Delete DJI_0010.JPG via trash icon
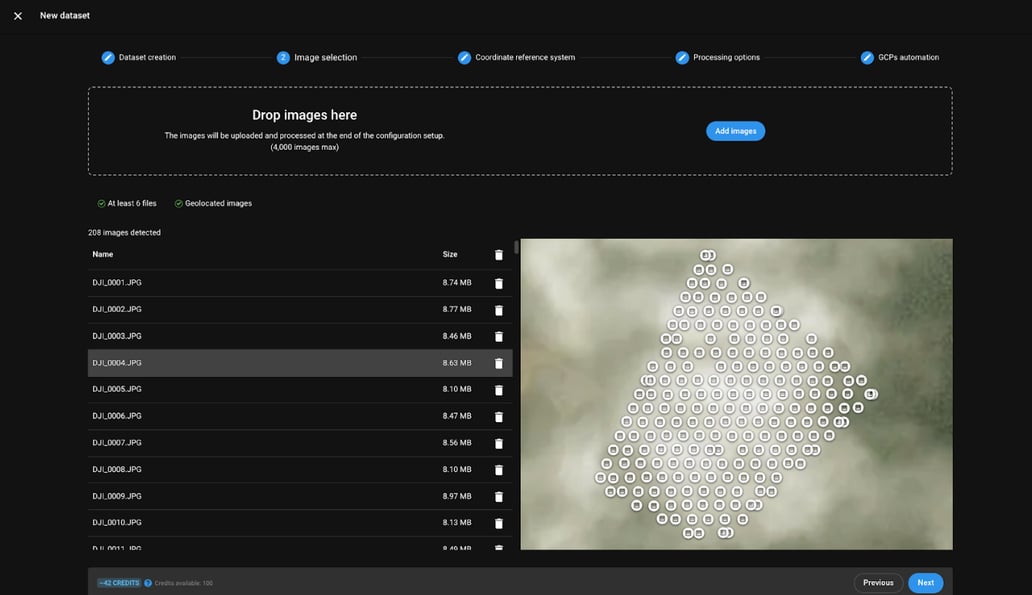 [499, 523]
